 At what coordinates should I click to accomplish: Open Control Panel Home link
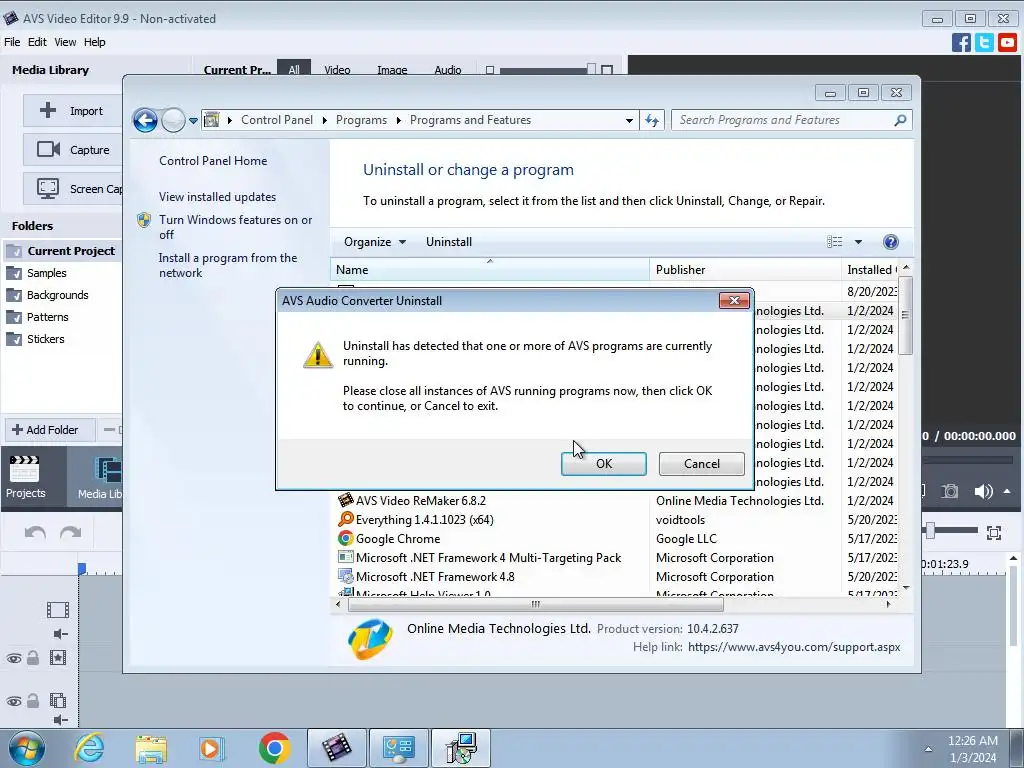point(213,161)
